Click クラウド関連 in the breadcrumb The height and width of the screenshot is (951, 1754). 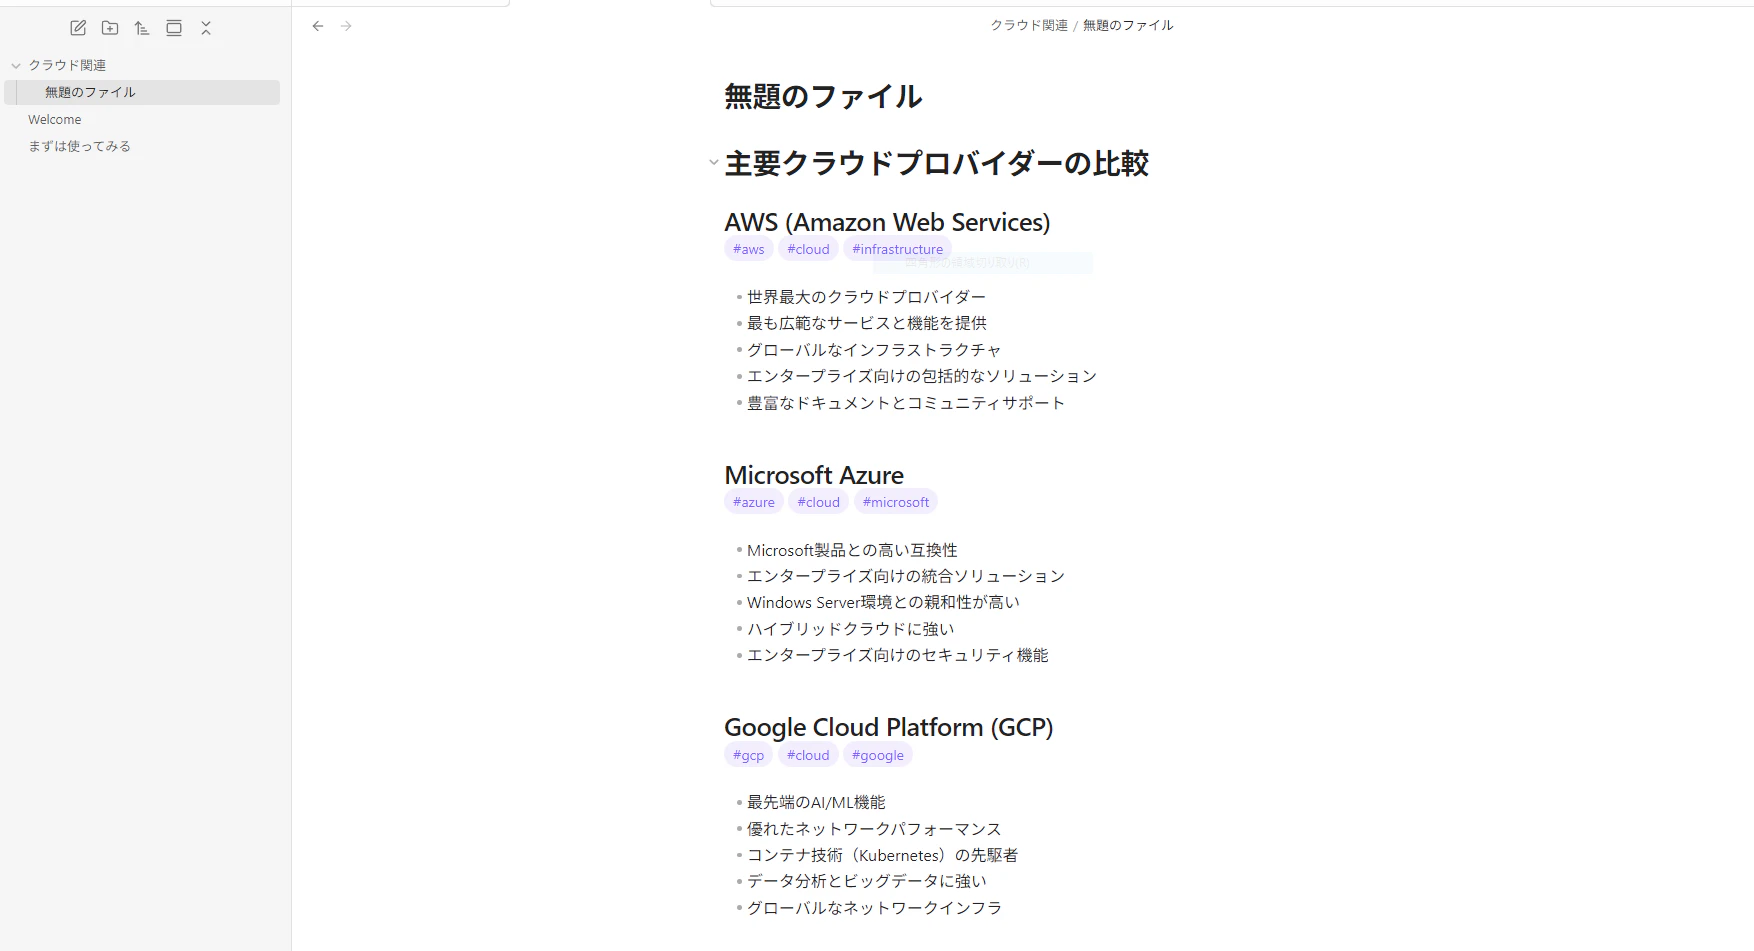pyautogui.click(x=1029, y=25)
